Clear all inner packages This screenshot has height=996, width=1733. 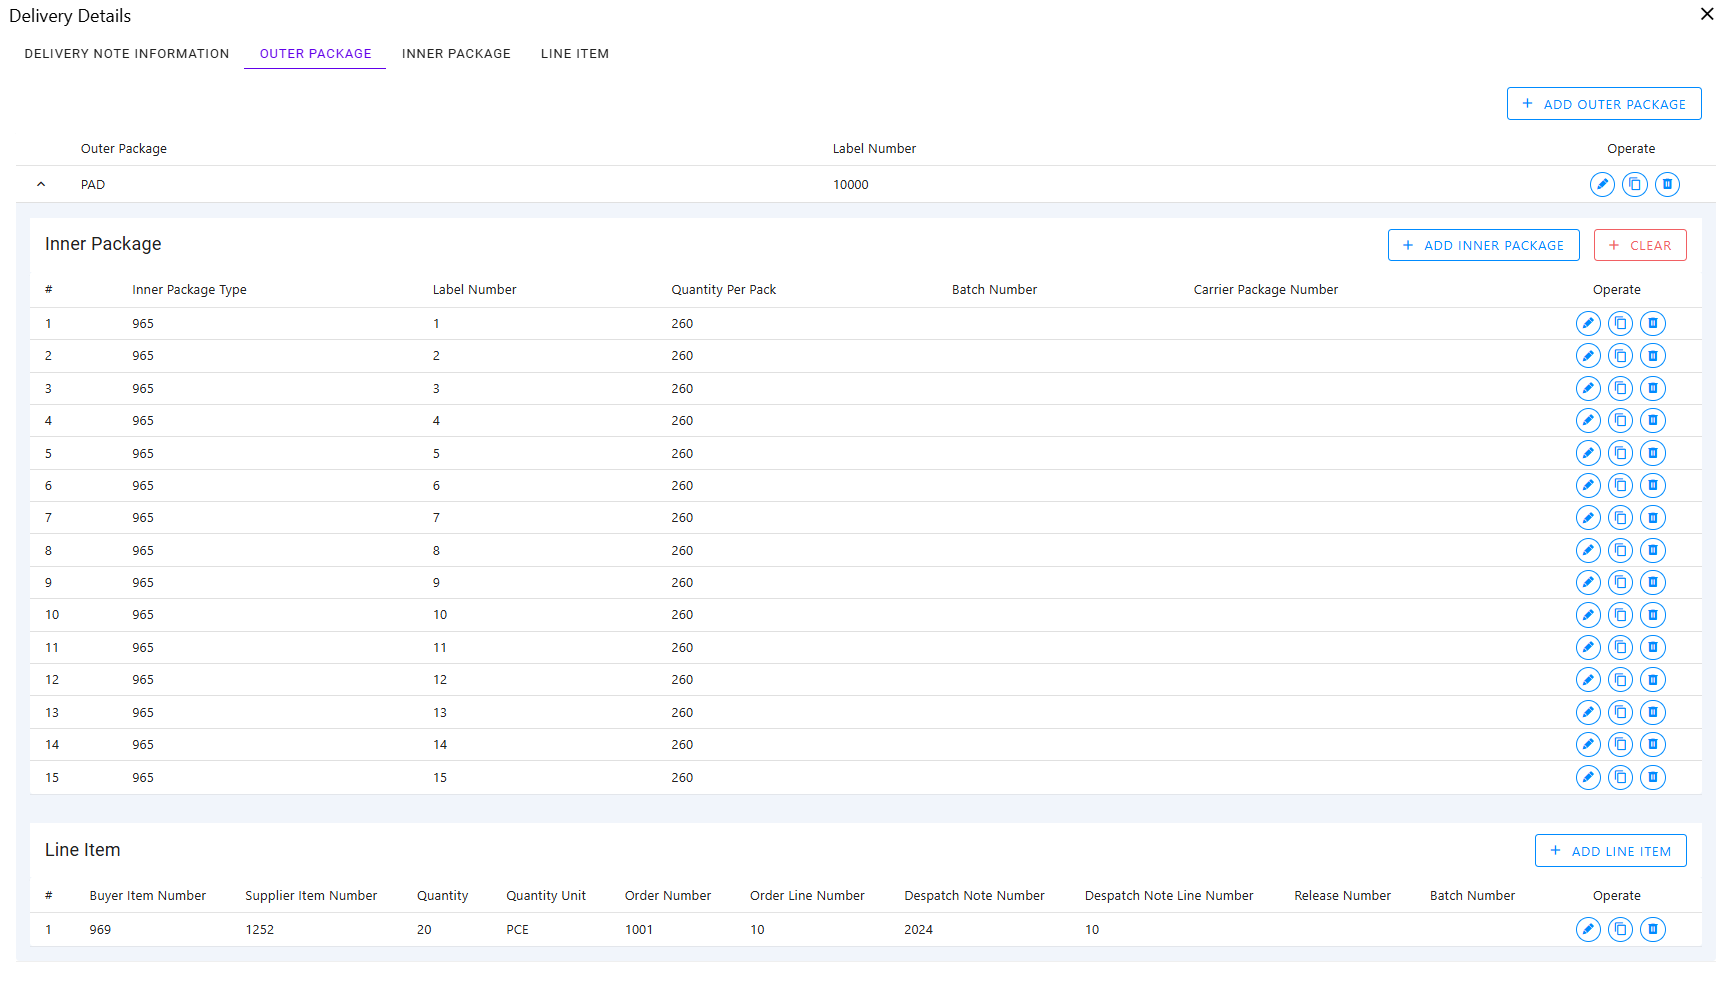(1640, 246)
